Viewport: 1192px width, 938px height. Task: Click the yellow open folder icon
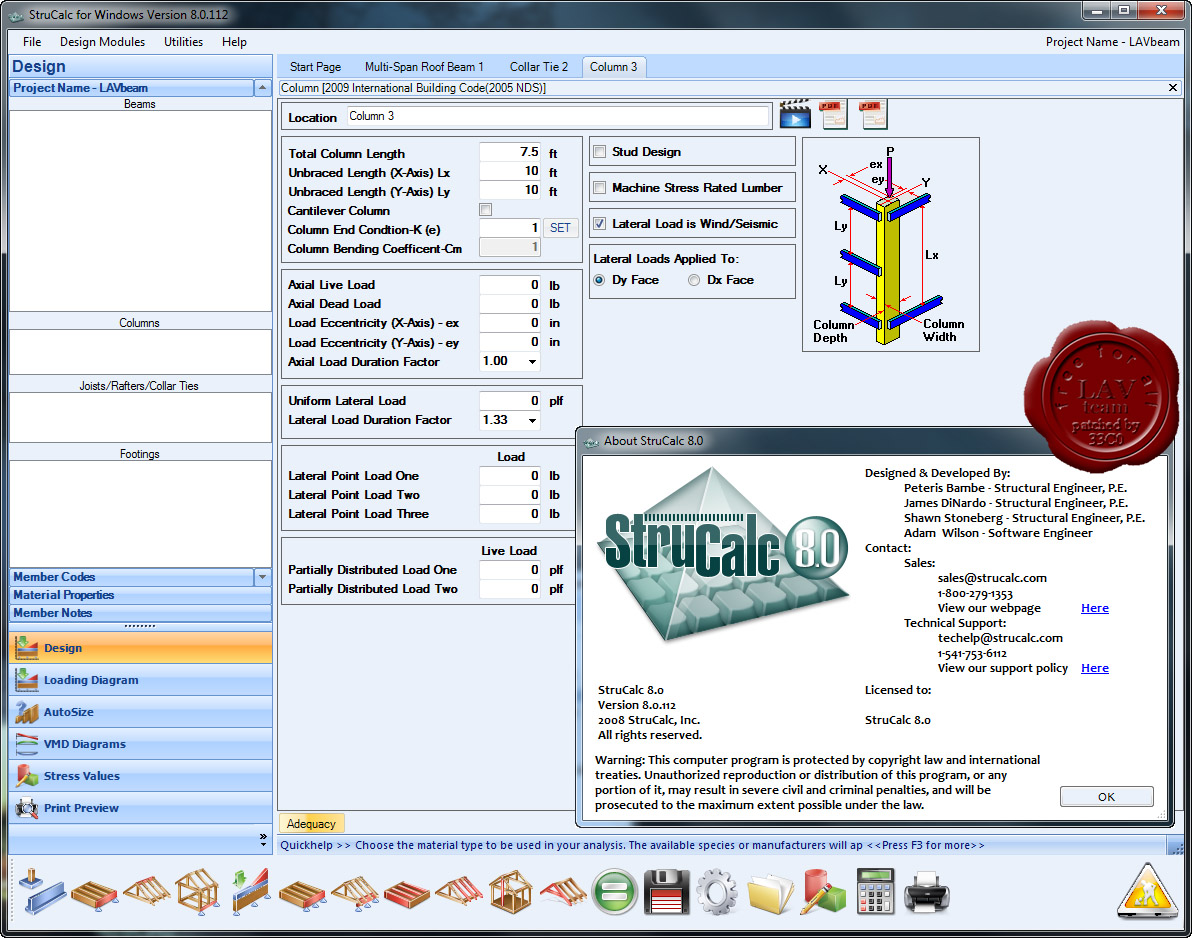click(x=769, y=892)
